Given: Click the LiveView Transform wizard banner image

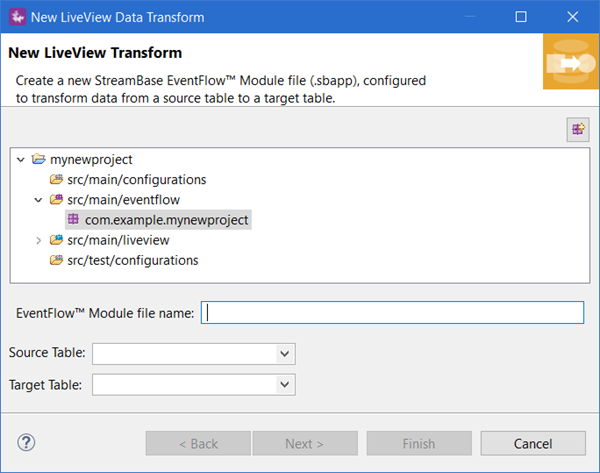Looking at the screenshot, I should coord(570,62).
